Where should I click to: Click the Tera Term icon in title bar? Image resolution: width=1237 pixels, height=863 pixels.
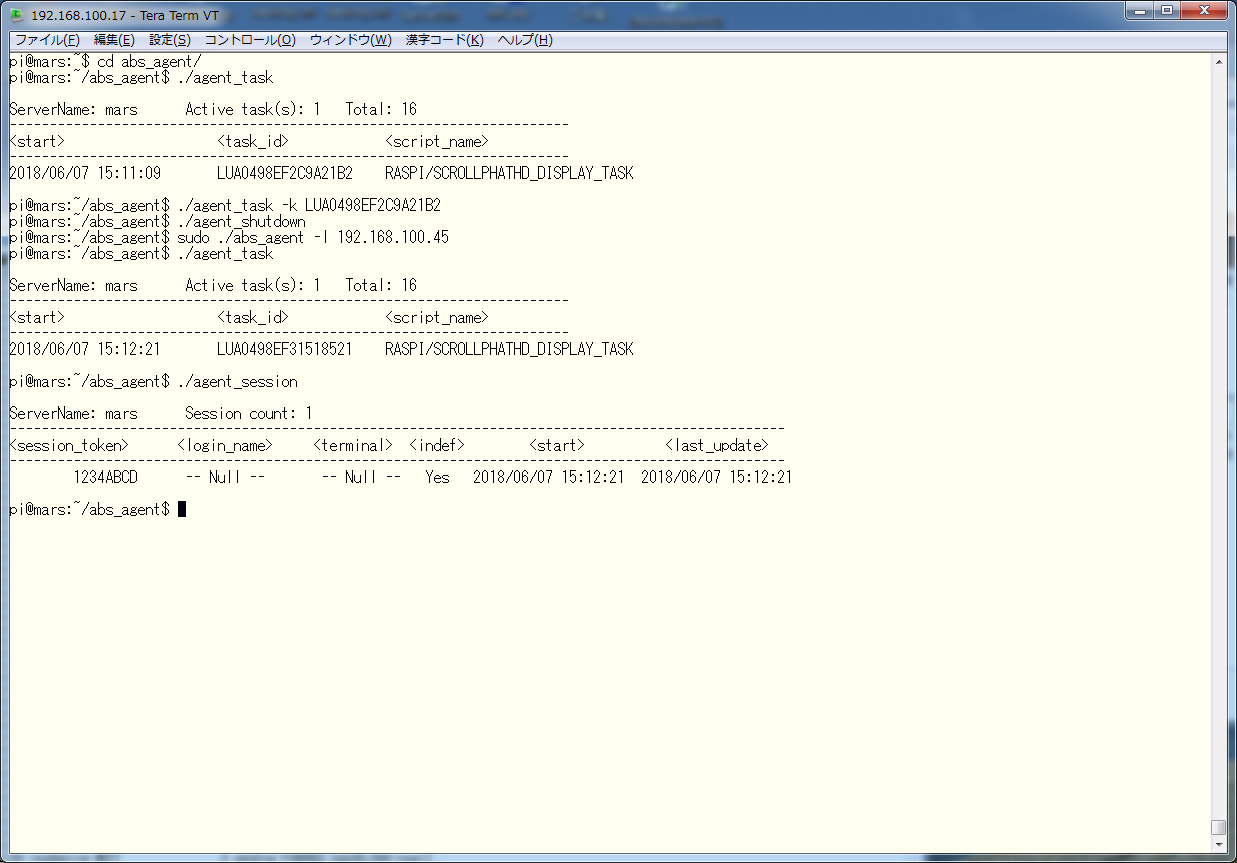[x=16, y=16]
